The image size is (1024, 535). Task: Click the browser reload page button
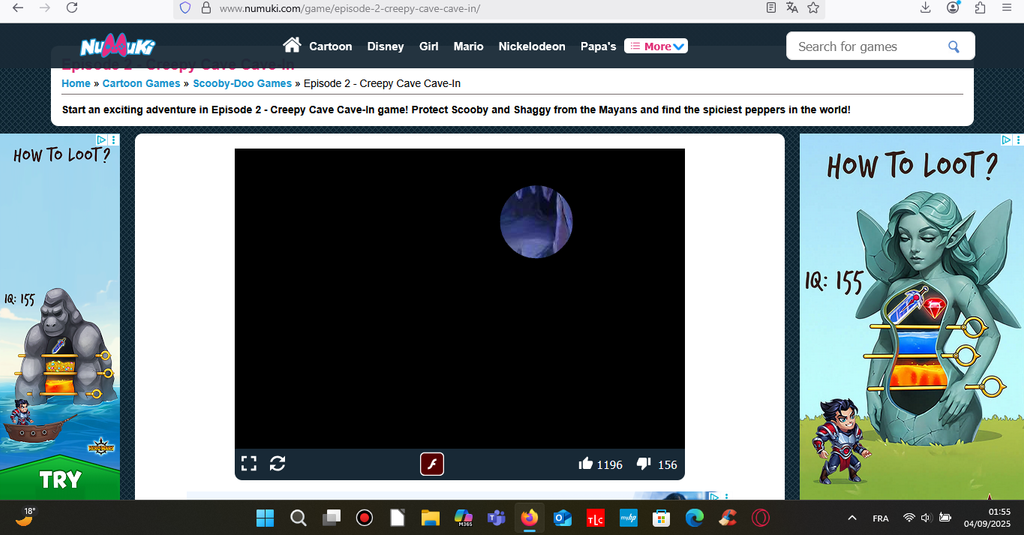click(72, 8)
